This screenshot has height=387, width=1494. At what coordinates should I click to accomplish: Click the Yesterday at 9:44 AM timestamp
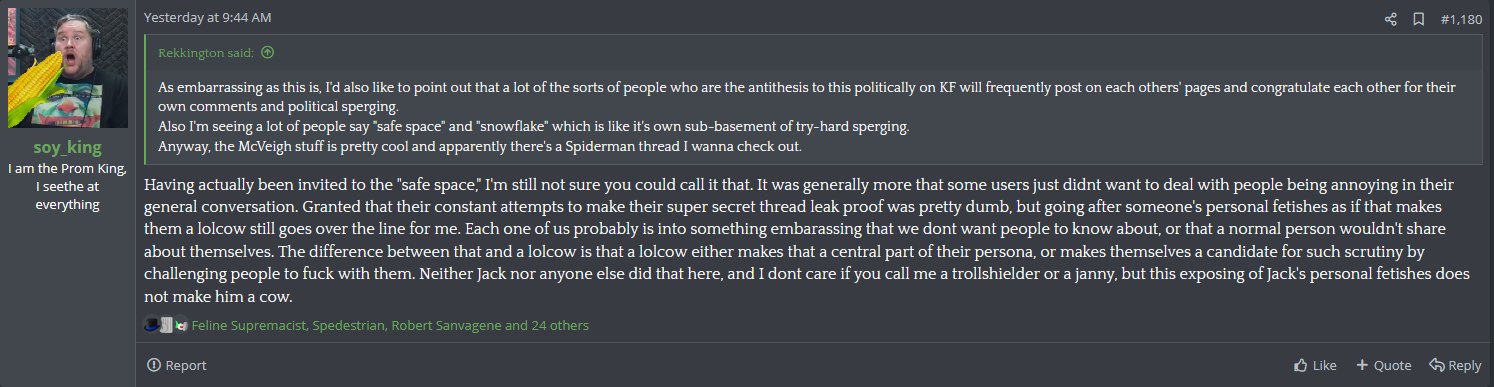tap(208, 18)
